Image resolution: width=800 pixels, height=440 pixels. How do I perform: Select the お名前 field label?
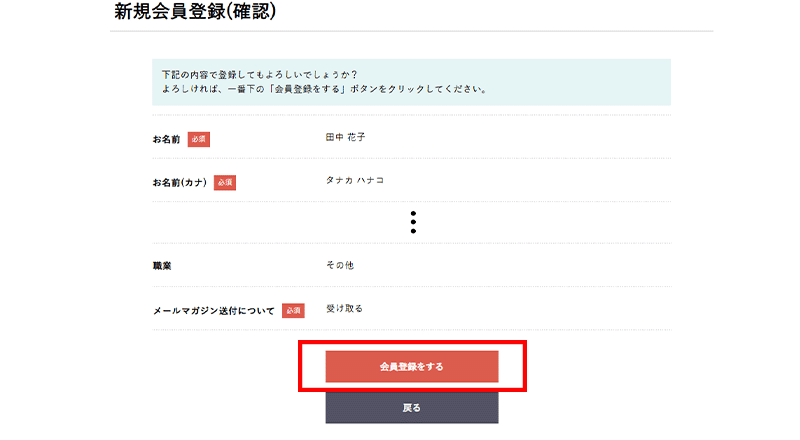[x=166, y=139]
